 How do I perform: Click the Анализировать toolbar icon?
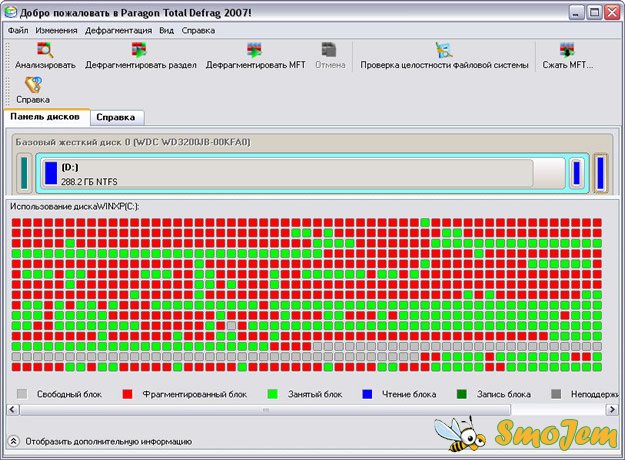coord(45,50)
